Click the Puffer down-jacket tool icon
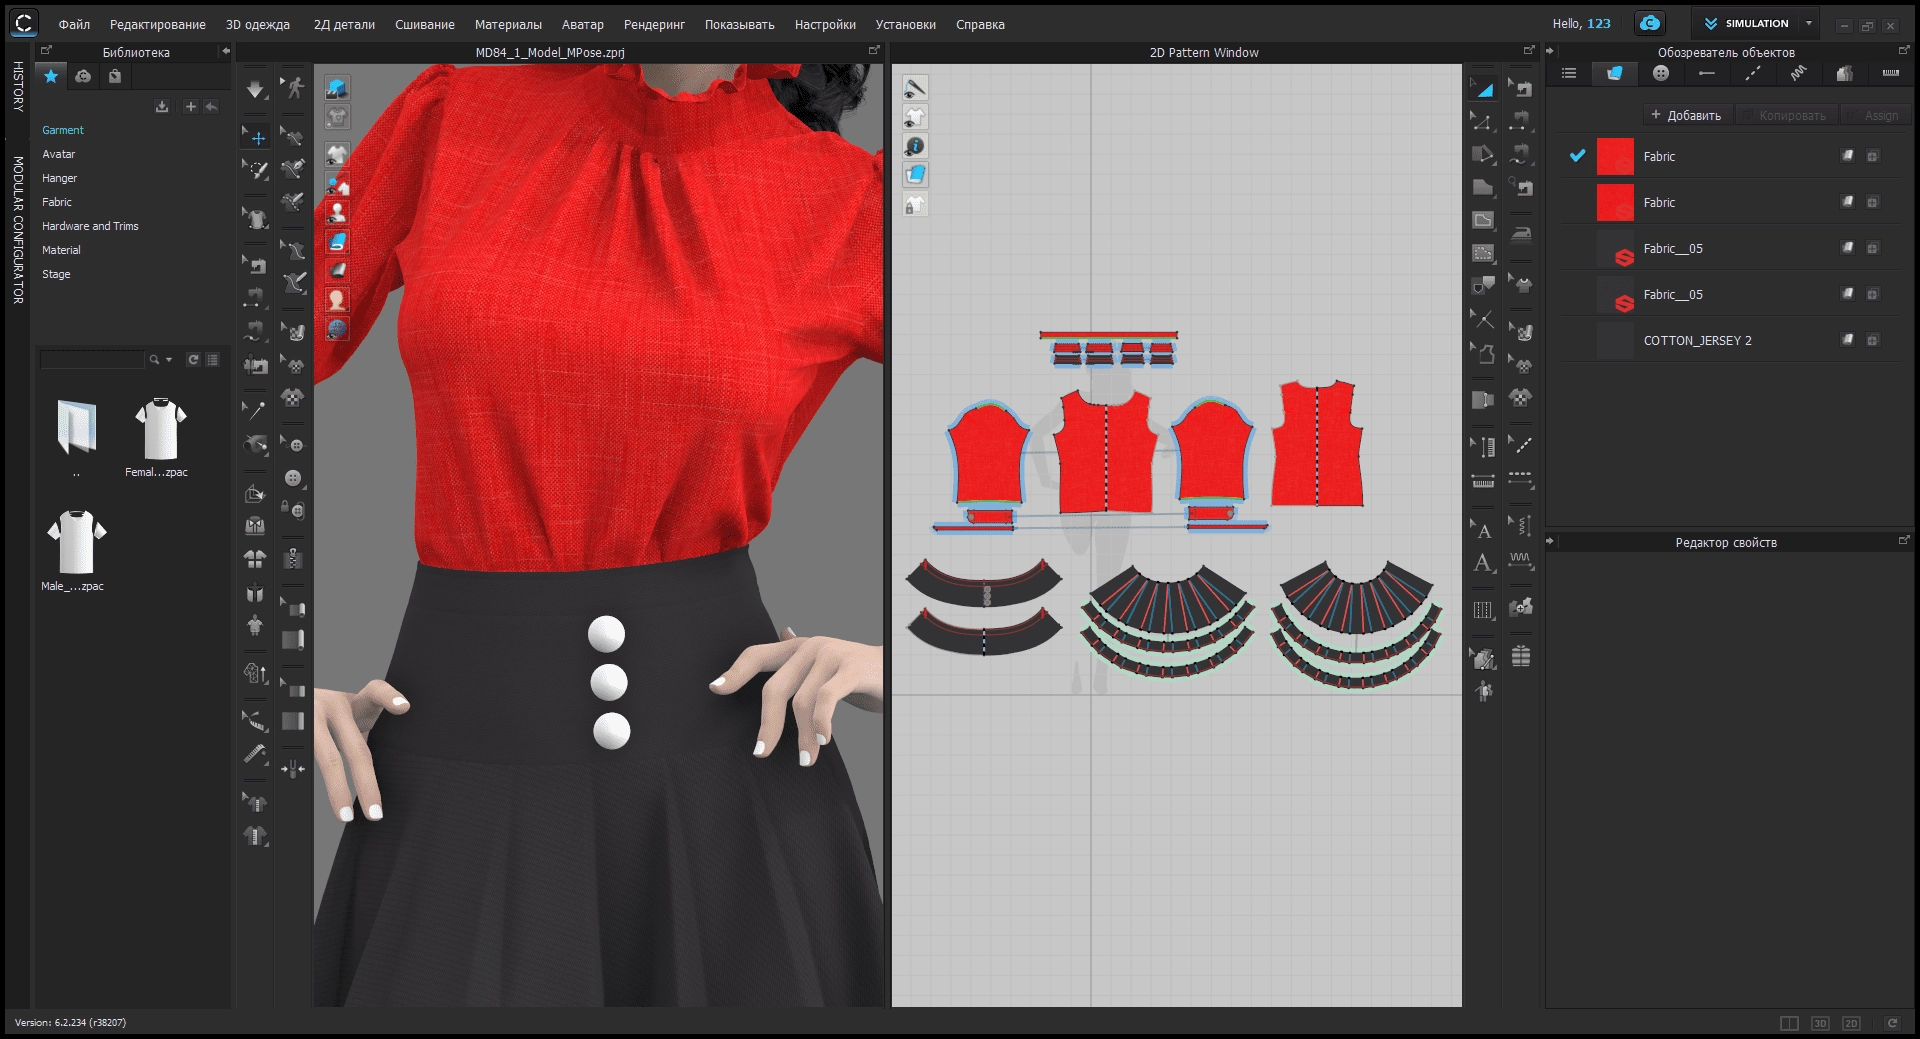Screen dimensions: 1920x1039 tap(1521, 656)
